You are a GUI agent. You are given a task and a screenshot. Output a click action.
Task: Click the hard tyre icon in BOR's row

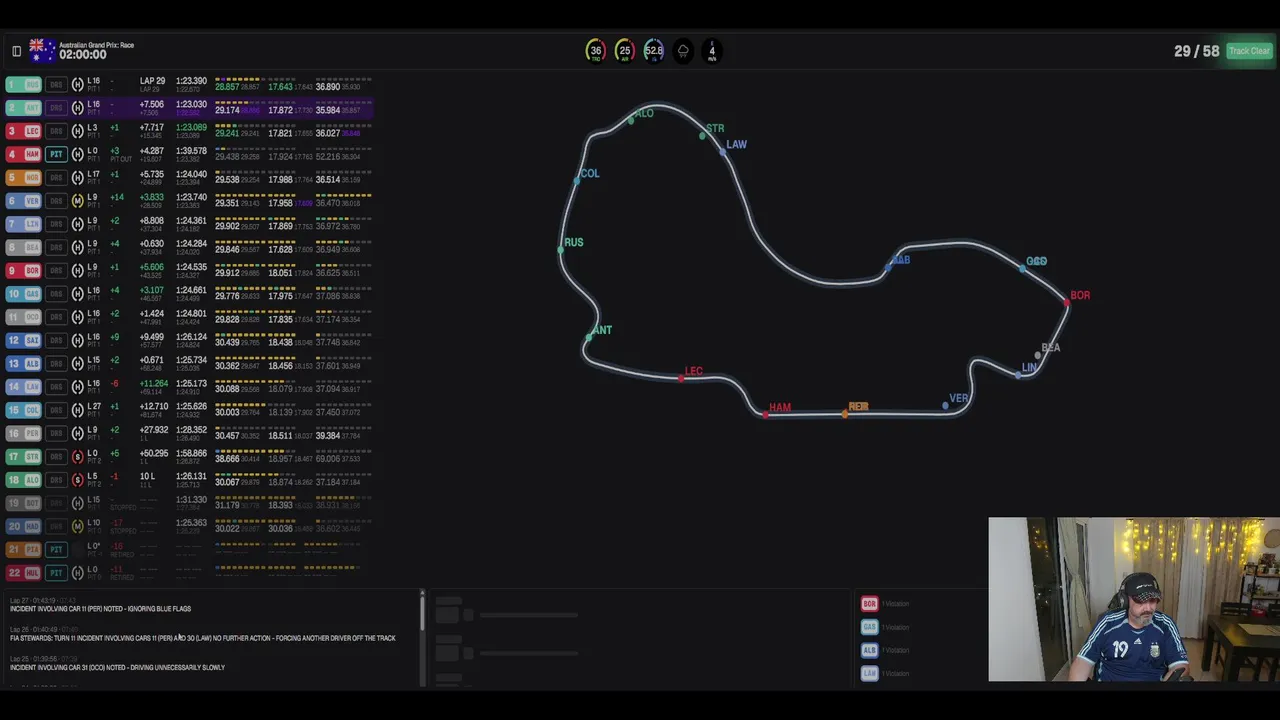click(78, 271)
